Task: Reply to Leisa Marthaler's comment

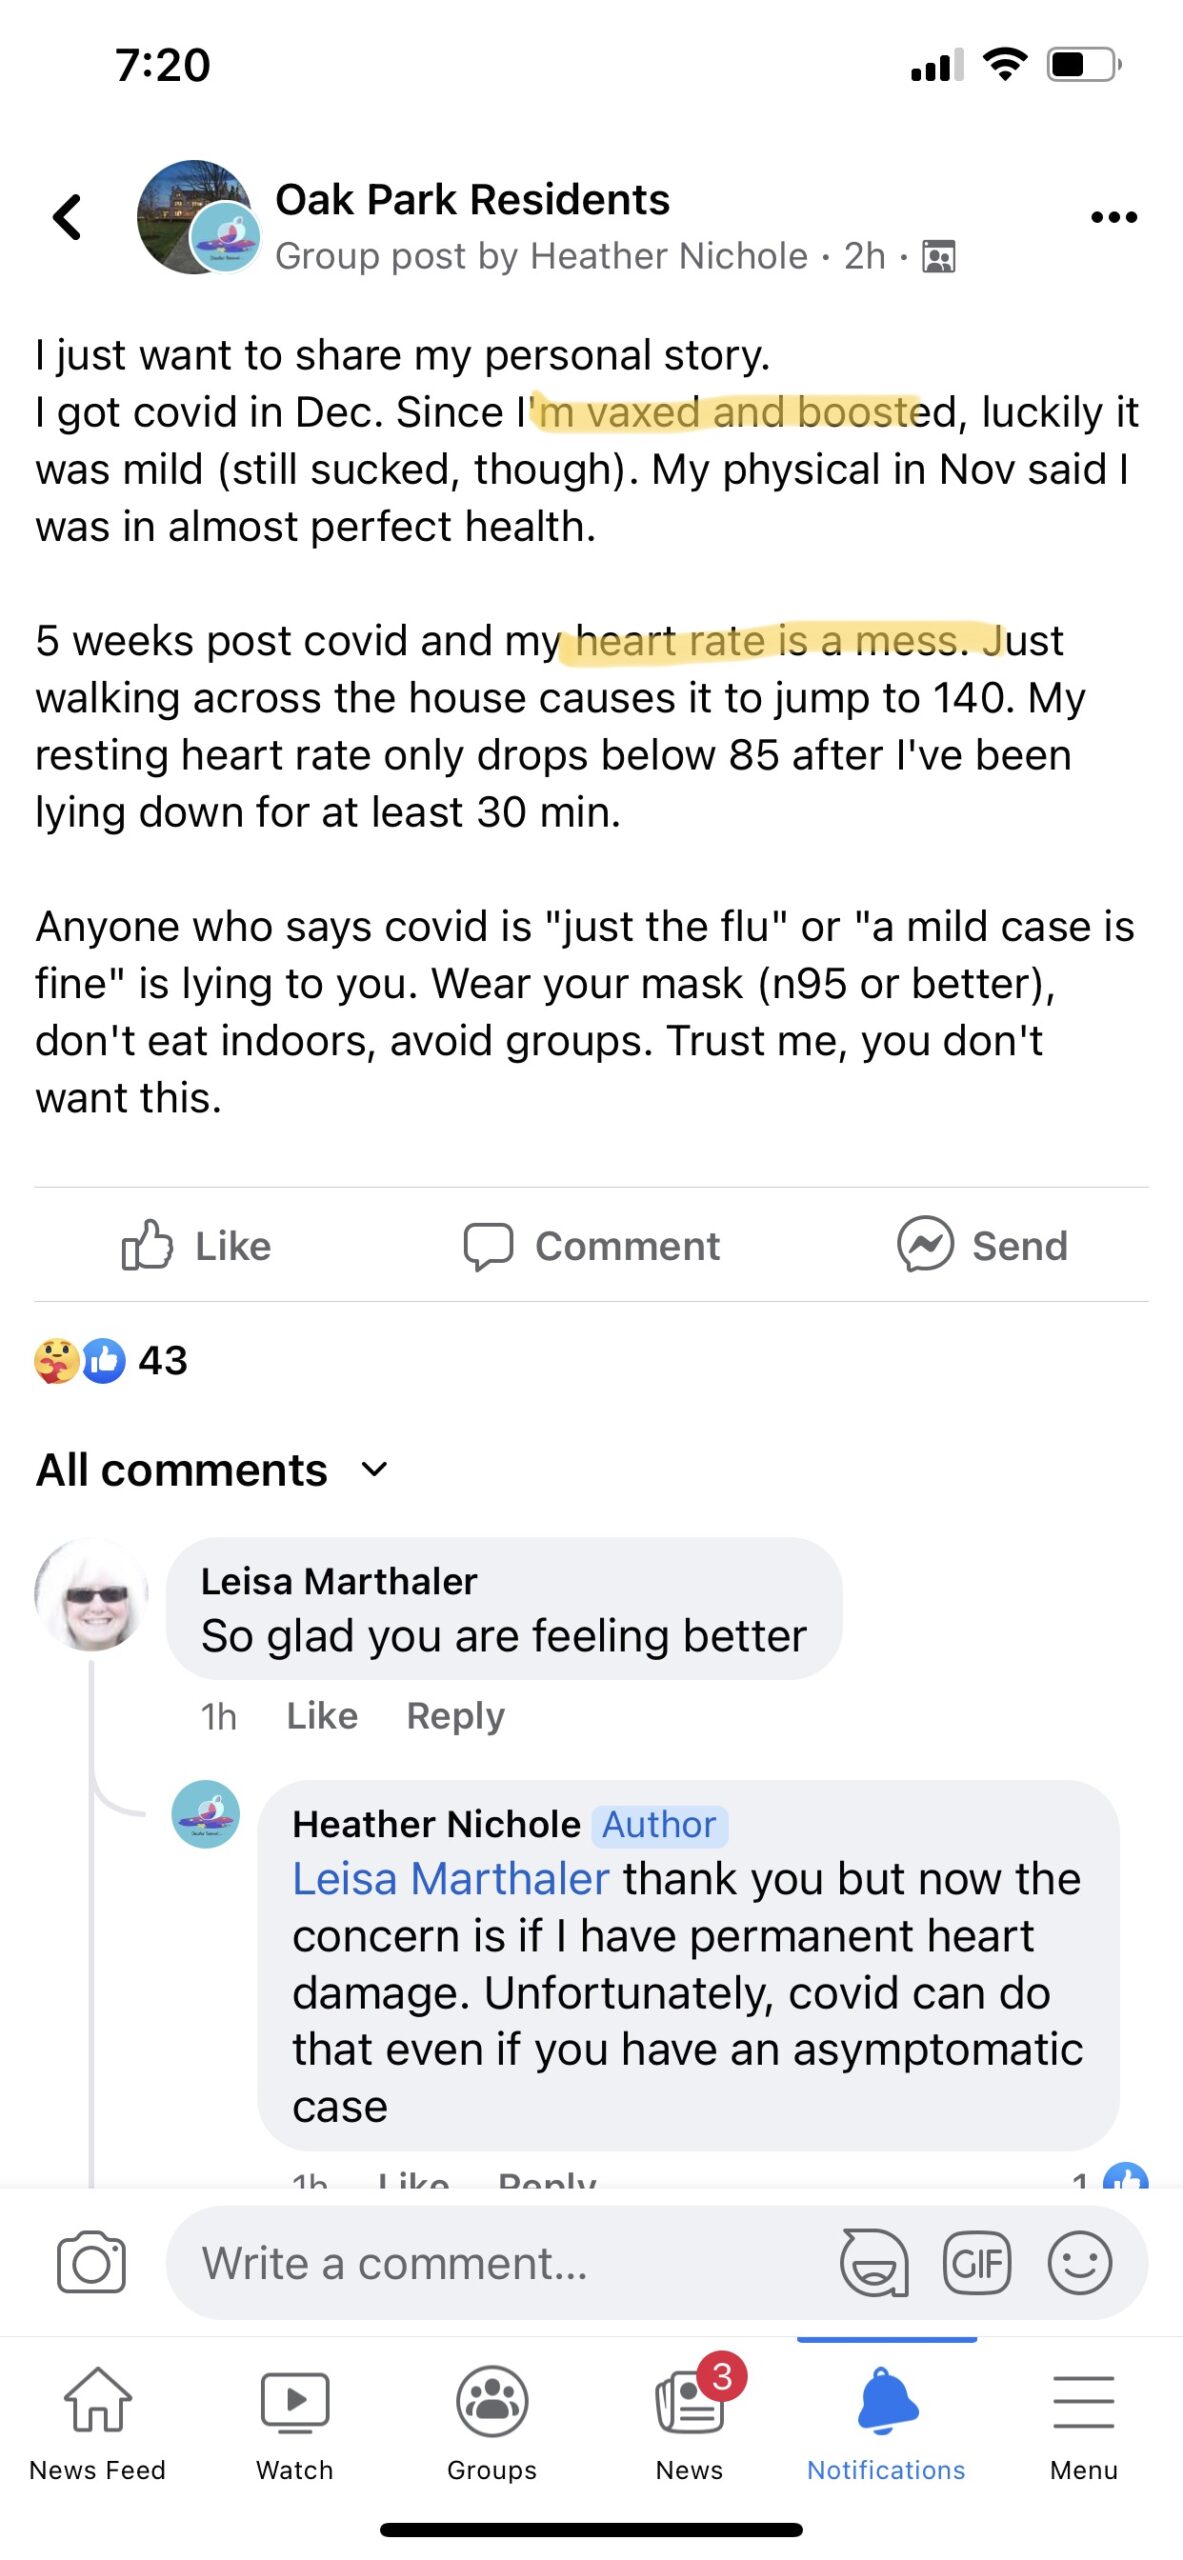Action: tap(455, 1716)
